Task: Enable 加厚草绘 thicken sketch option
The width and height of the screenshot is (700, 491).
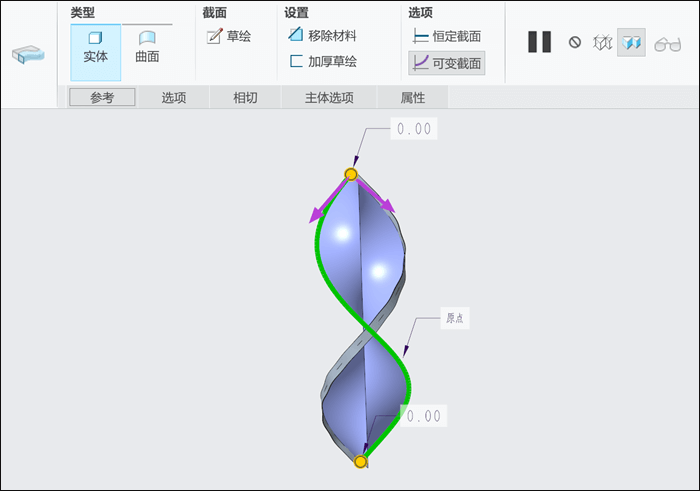Action: [322, 61]
